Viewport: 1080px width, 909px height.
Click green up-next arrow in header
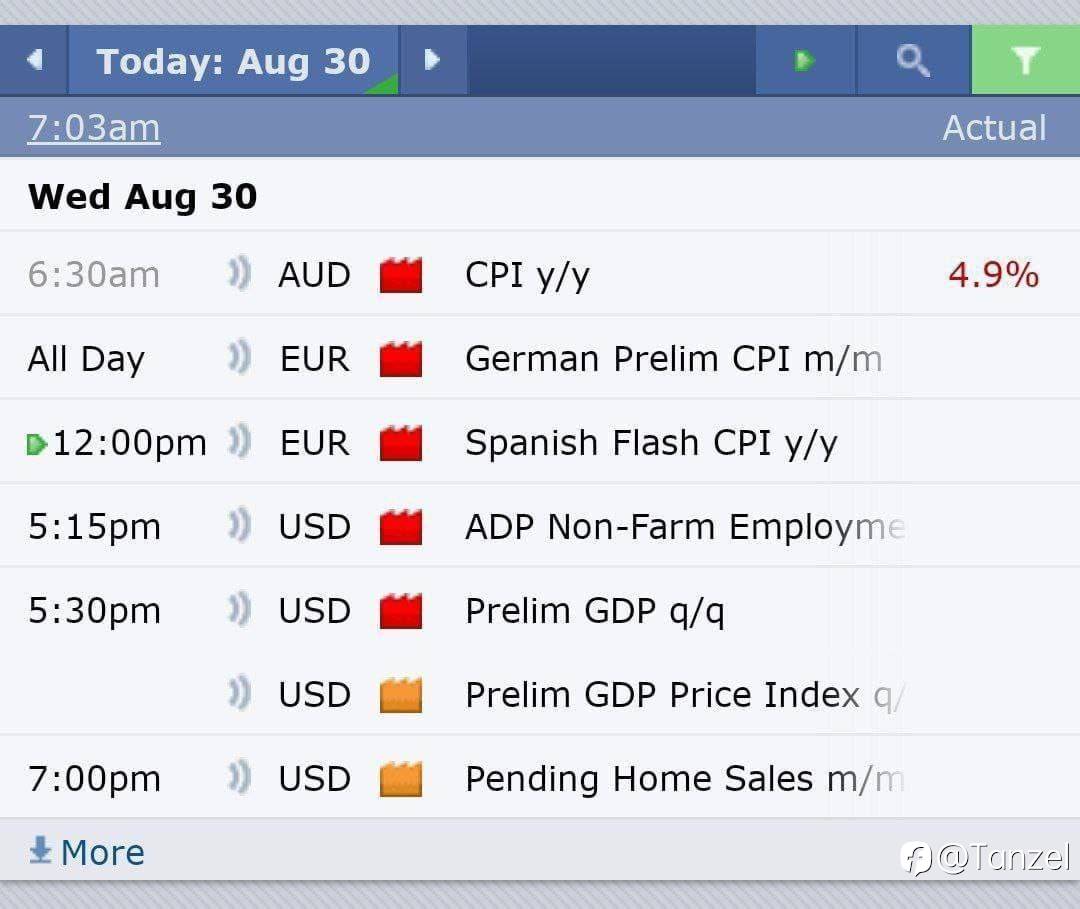pyautogui.click(x=804, y=60)
